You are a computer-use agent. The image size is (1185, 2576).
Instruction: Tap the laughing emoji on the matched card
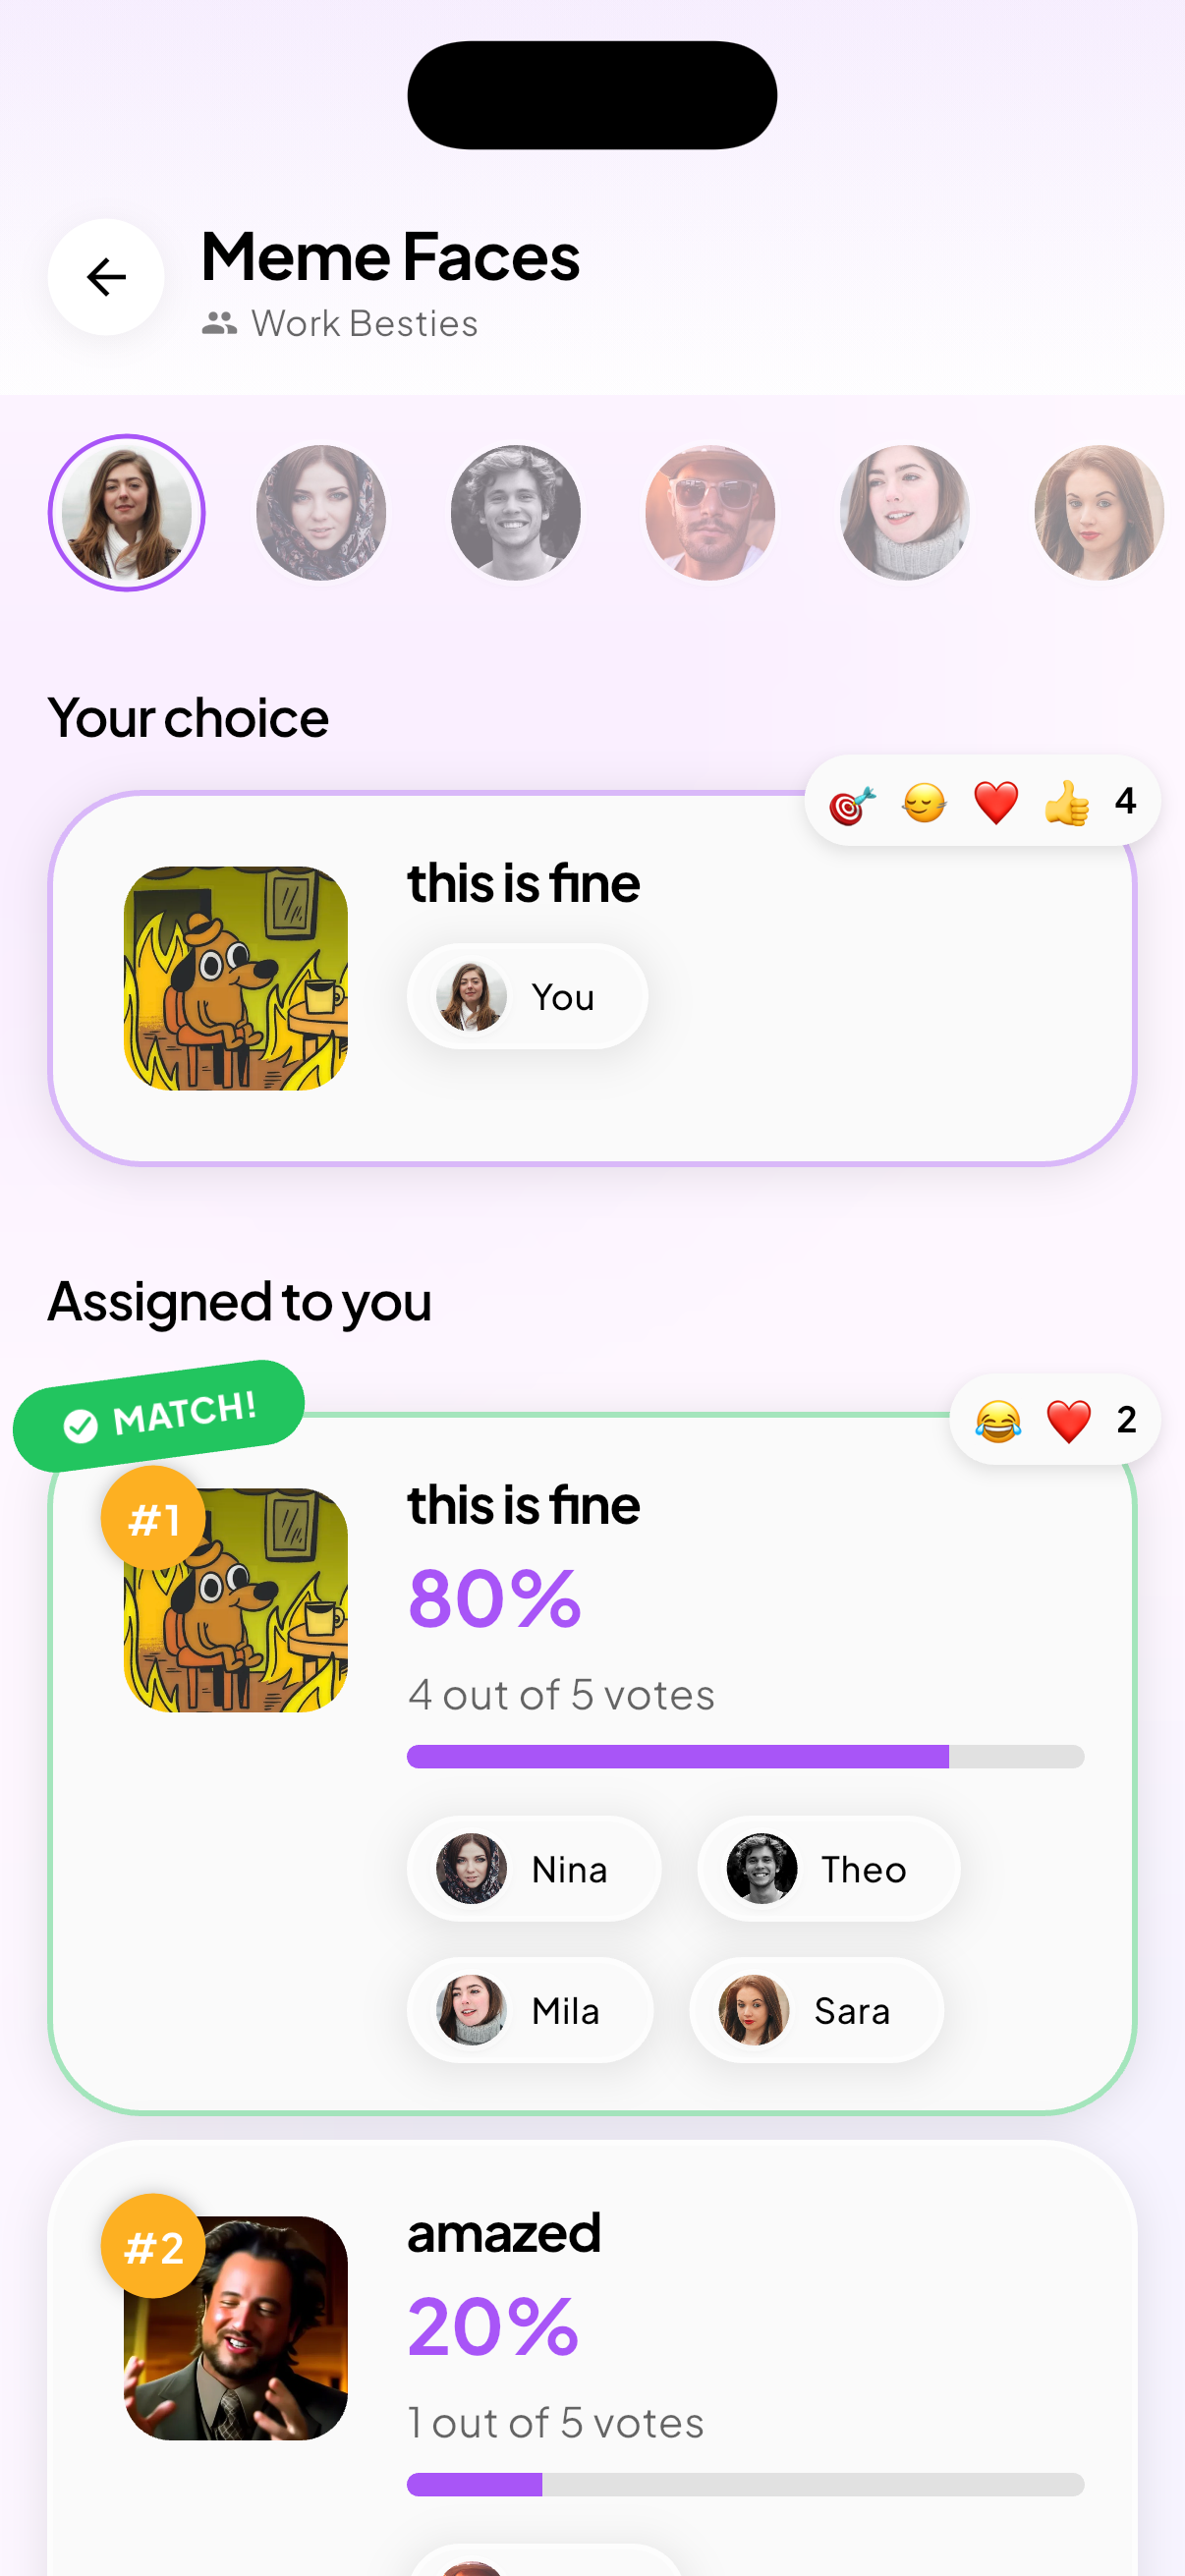tap(1002, 1420)
